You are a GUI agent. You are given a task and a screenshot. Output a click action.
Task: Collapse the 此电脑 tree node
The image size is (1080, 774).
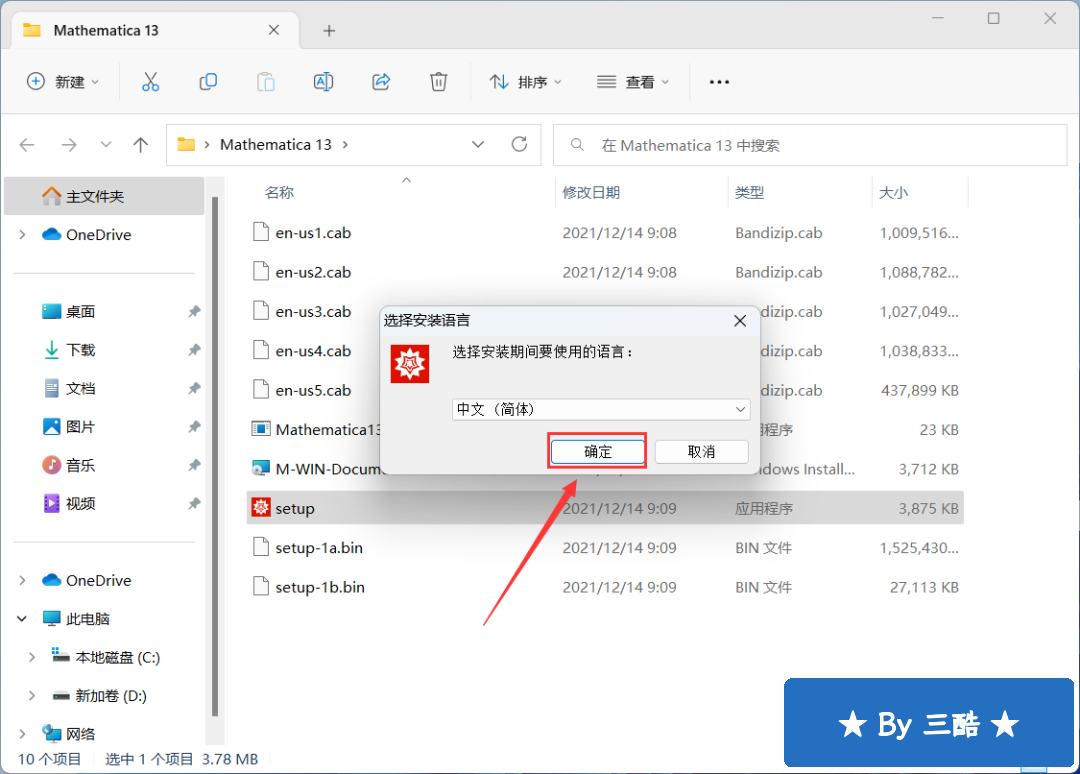(22, 618)
